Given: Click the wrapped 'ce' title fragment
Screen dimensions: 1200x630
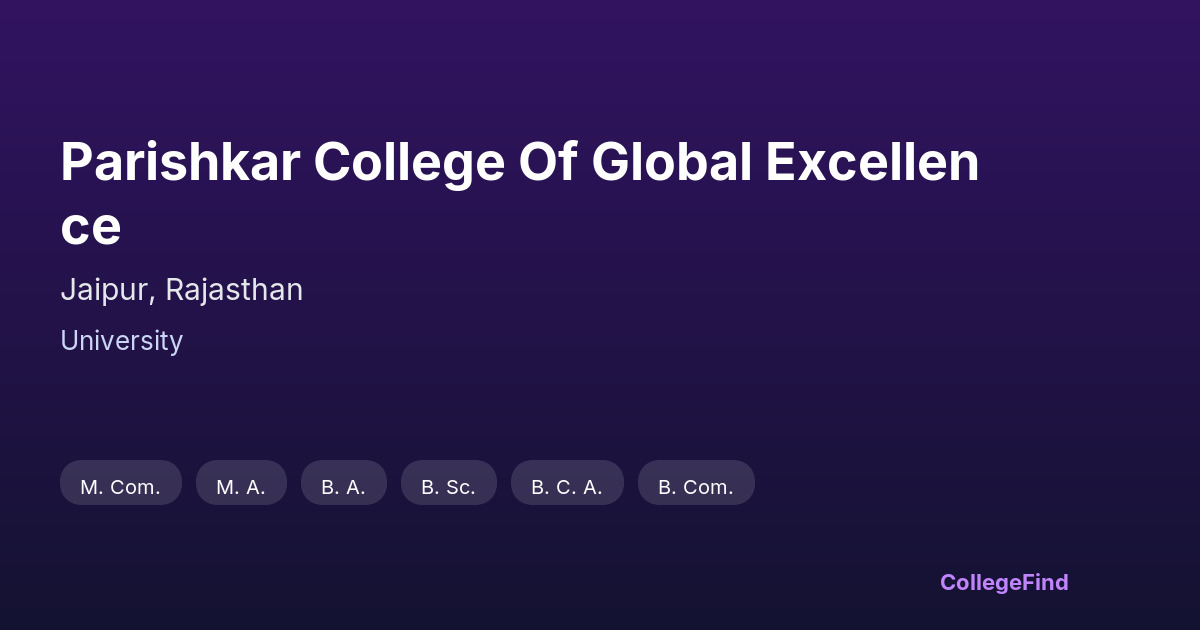Looking at the screenshot, I should pos(91,226).
